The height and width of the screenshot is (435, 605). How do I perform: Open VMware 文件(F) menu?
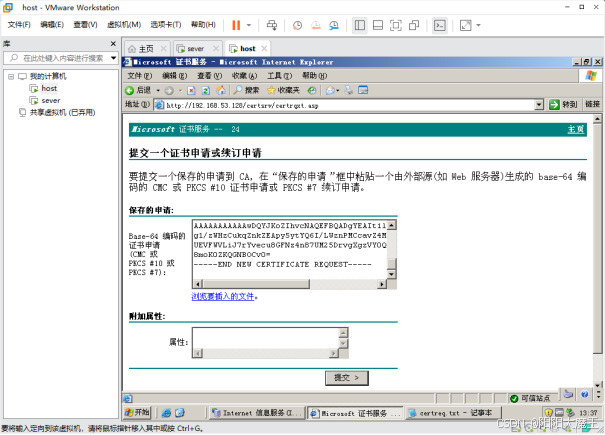(19, 25)
